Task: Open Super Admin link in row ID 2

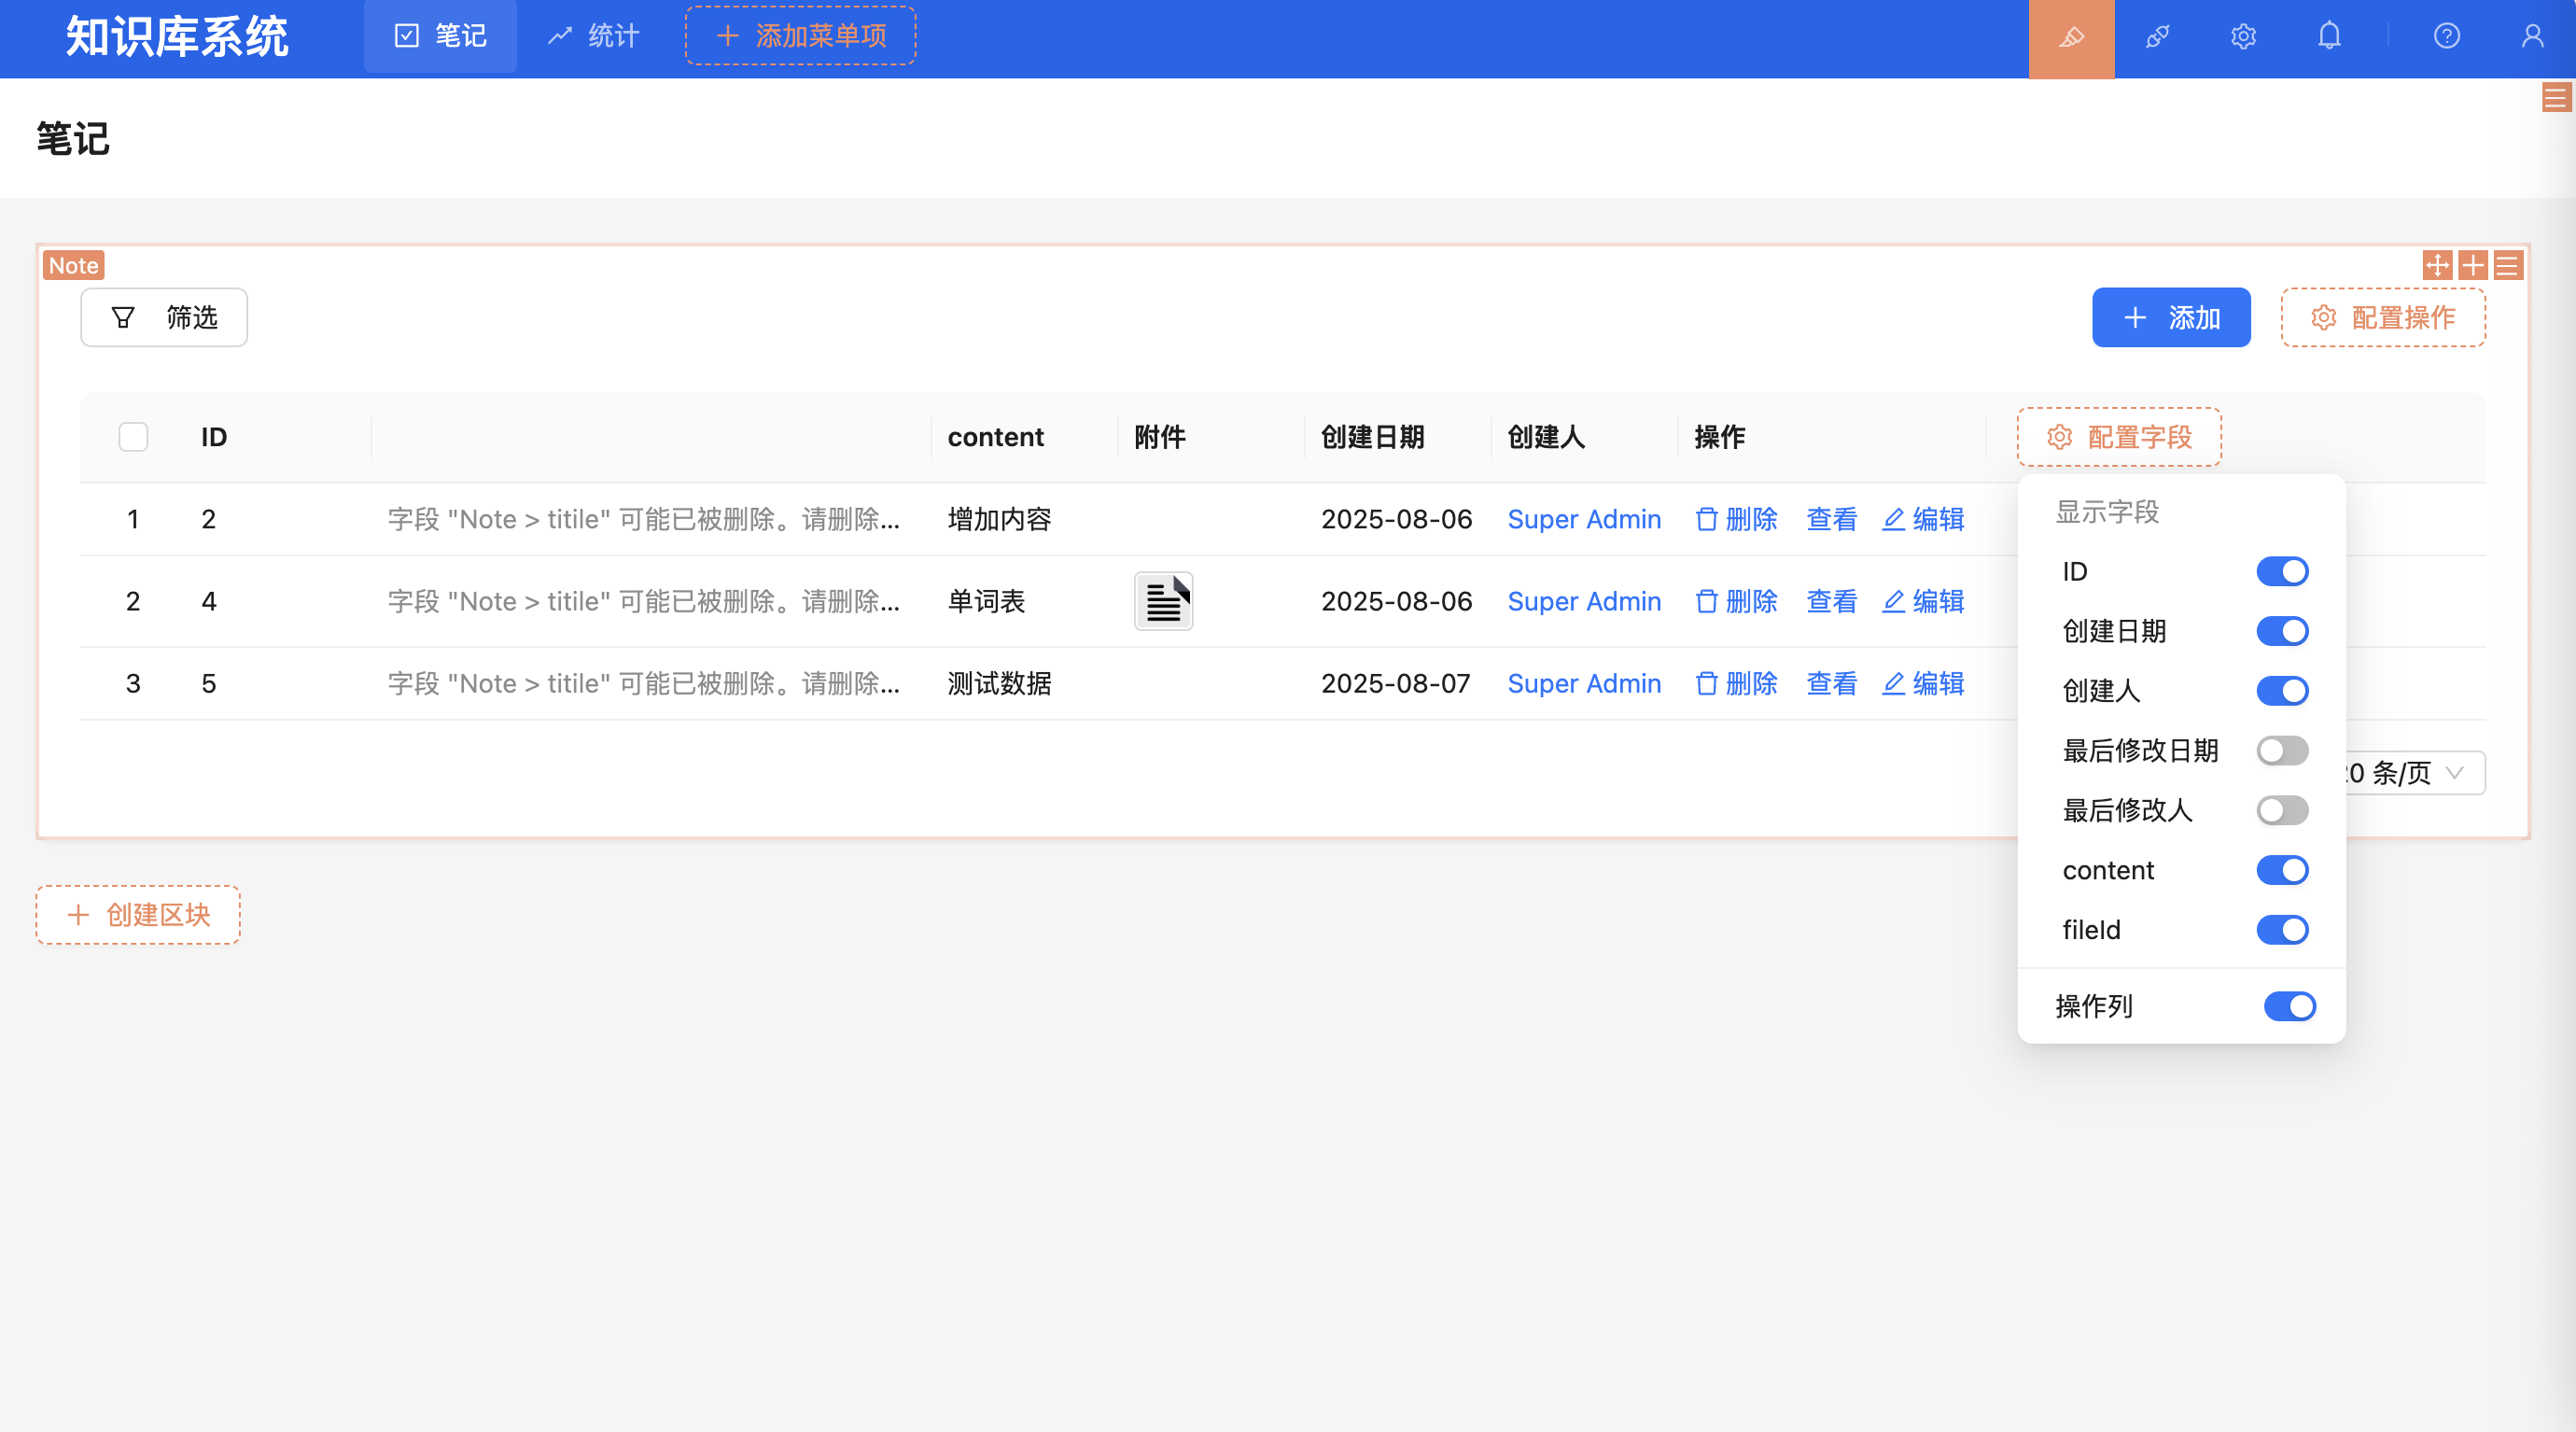Action: [1584, 519]
